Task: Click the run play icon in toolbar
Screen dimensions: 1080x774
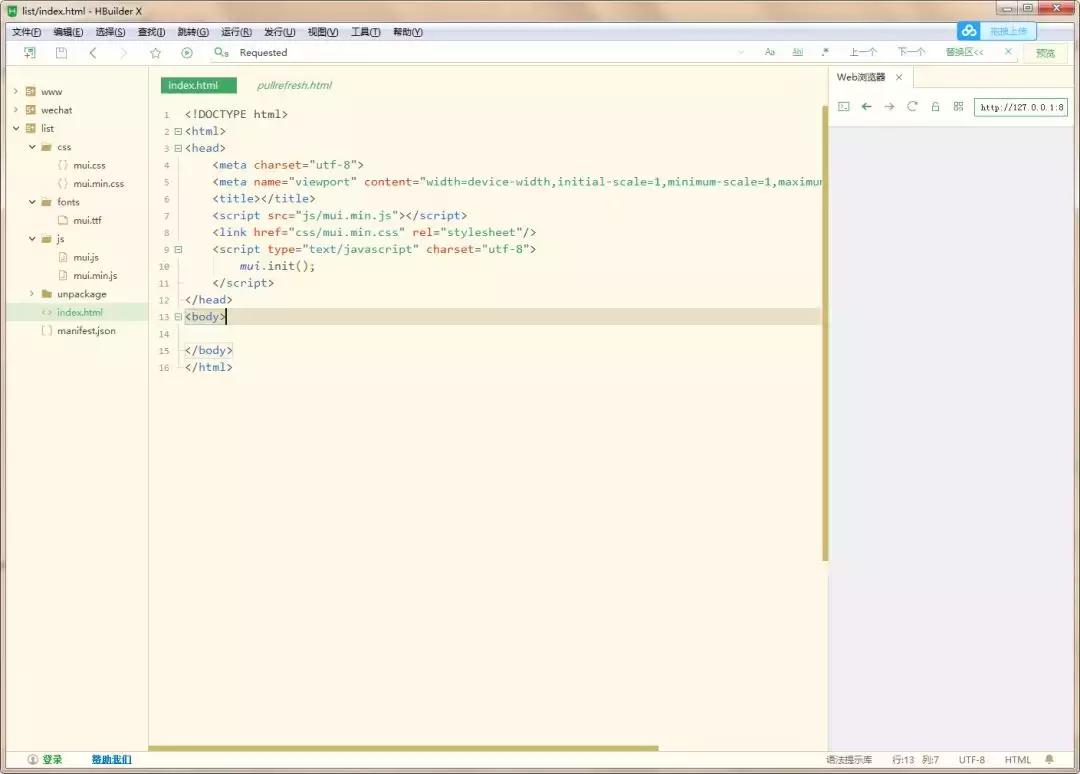Action: pyautogui.click(x=186, y=53)
